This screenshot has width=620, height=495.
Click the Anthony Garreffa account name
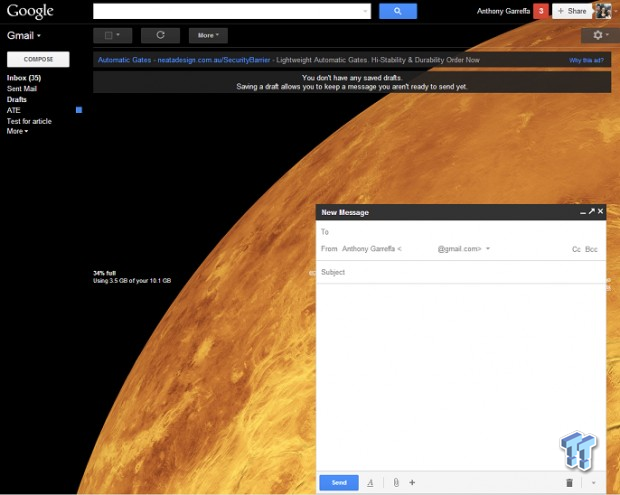point(503,11)
